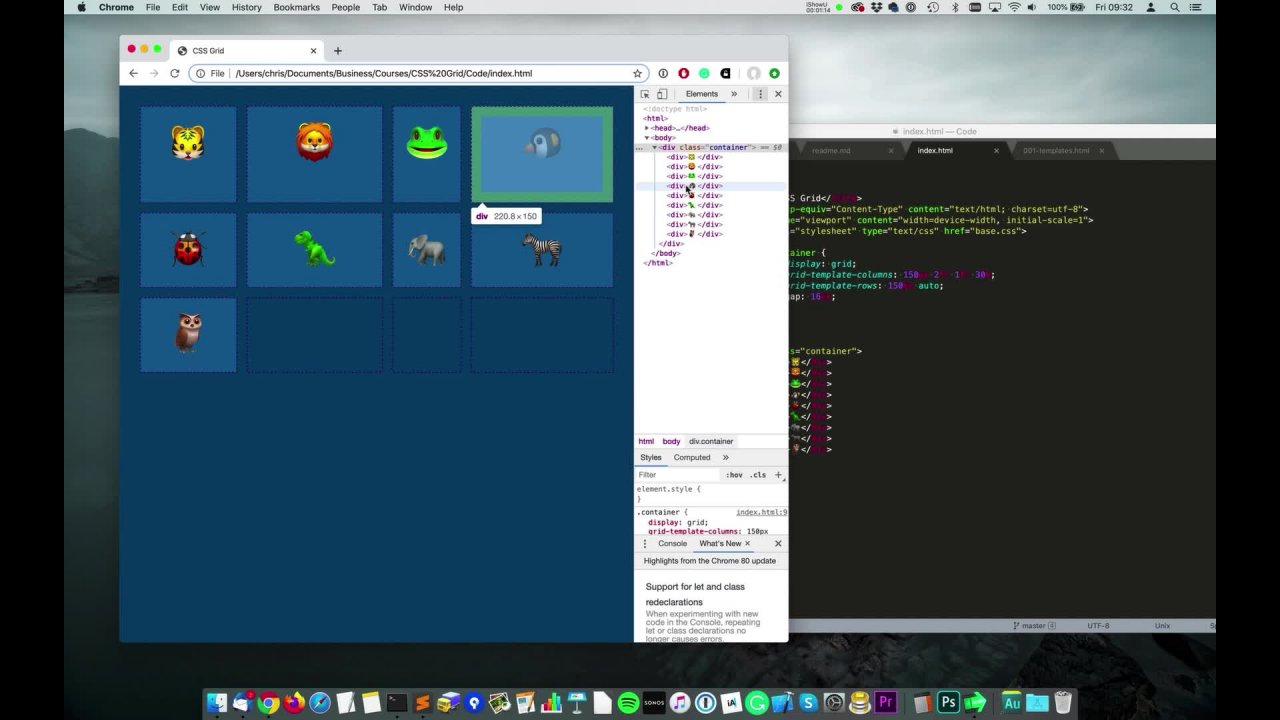
Task: Click UTF-8 encoding in editor status bar
Action: click(x=1098, y=626)
